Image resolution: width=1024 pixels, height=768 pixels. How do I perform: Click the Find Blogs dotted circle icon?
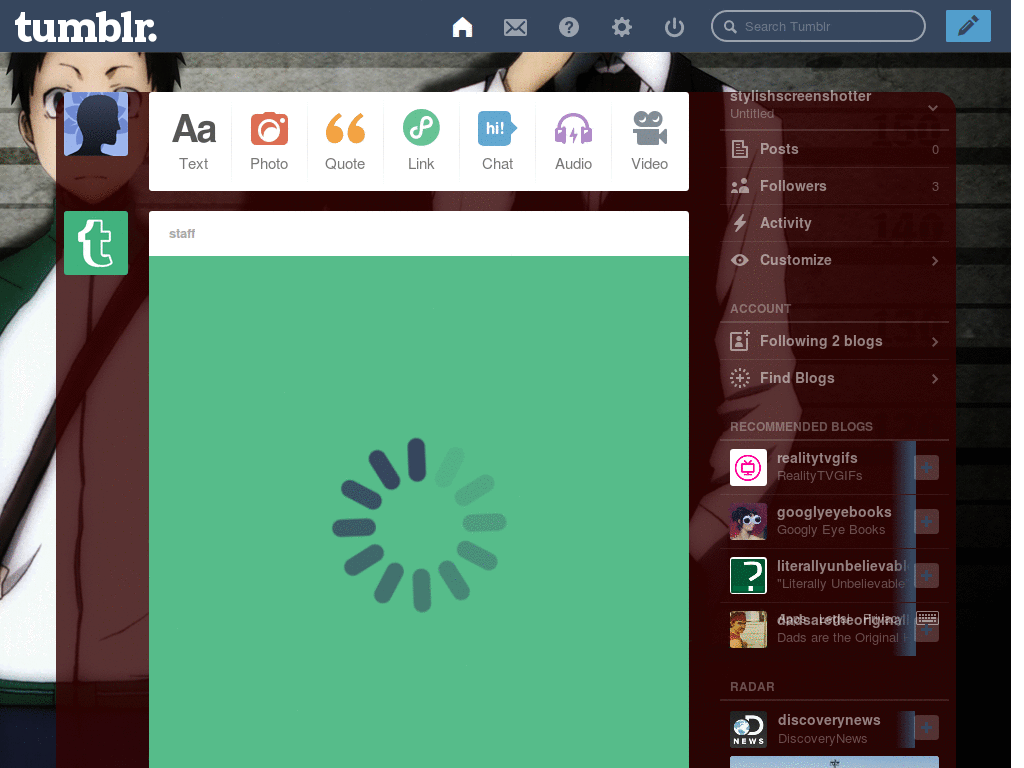(740, 378)
